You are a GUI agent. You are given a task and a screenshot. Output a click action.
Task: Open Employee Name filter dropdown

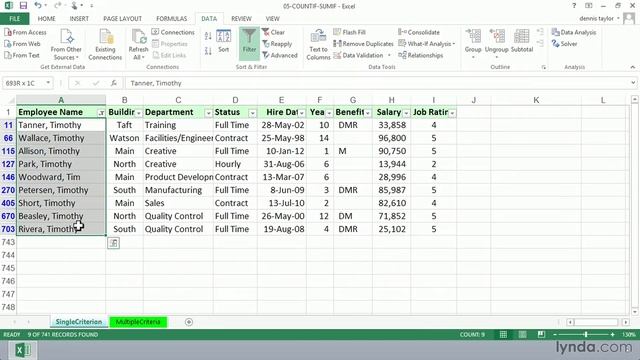click(x=101, y=113)
